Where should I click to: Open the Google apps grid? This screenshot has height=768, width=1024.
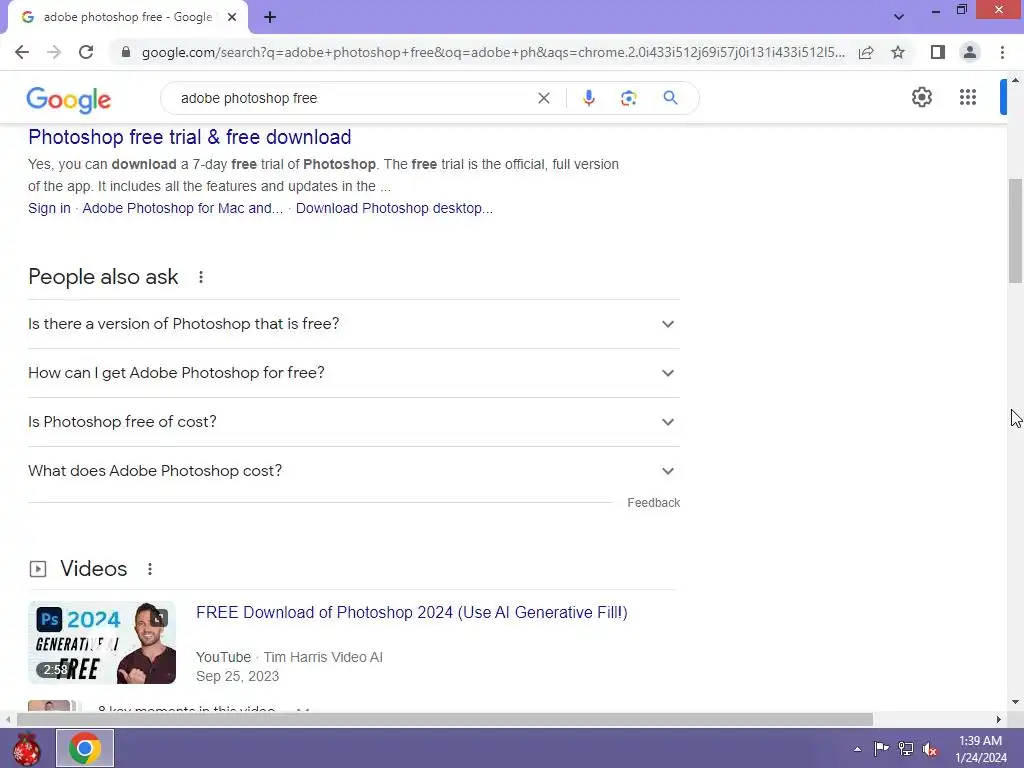coord(968,97)
